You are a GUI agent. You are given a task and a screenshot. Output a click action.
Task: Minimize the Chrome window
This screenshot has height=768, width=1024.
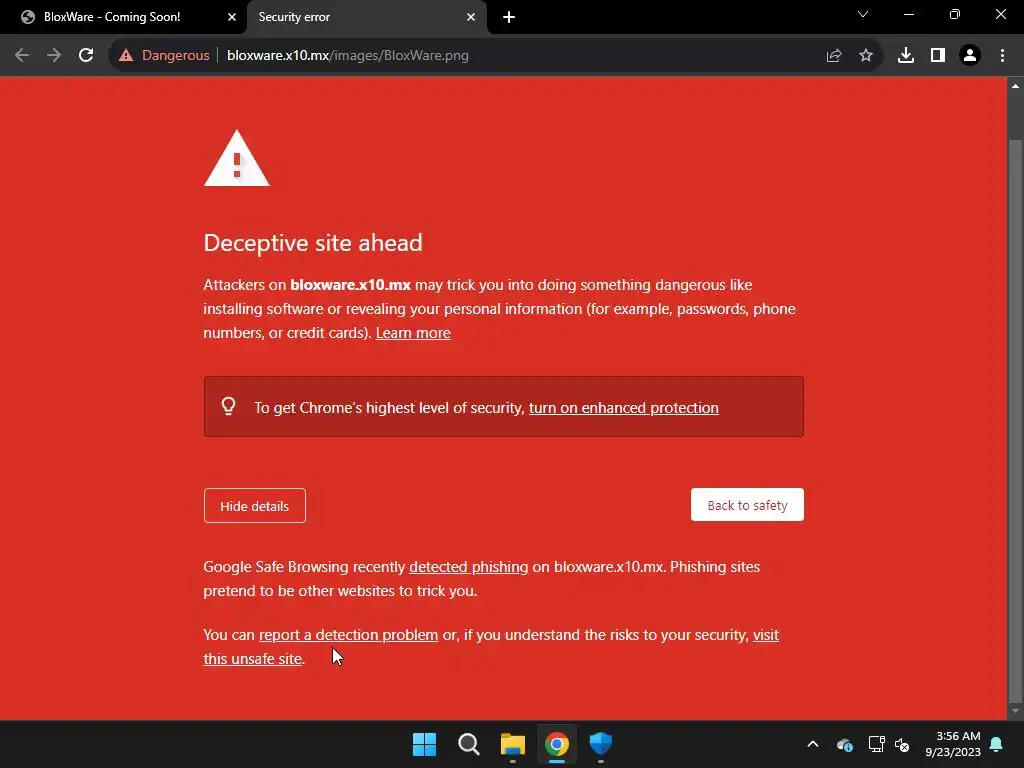[909, 14]
